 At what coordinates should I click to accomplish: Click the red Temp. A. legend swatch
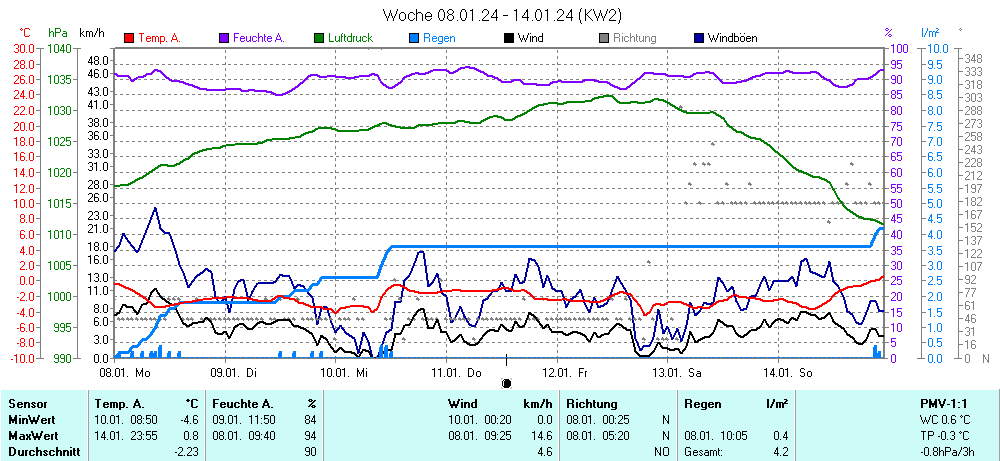click(129, 38)
